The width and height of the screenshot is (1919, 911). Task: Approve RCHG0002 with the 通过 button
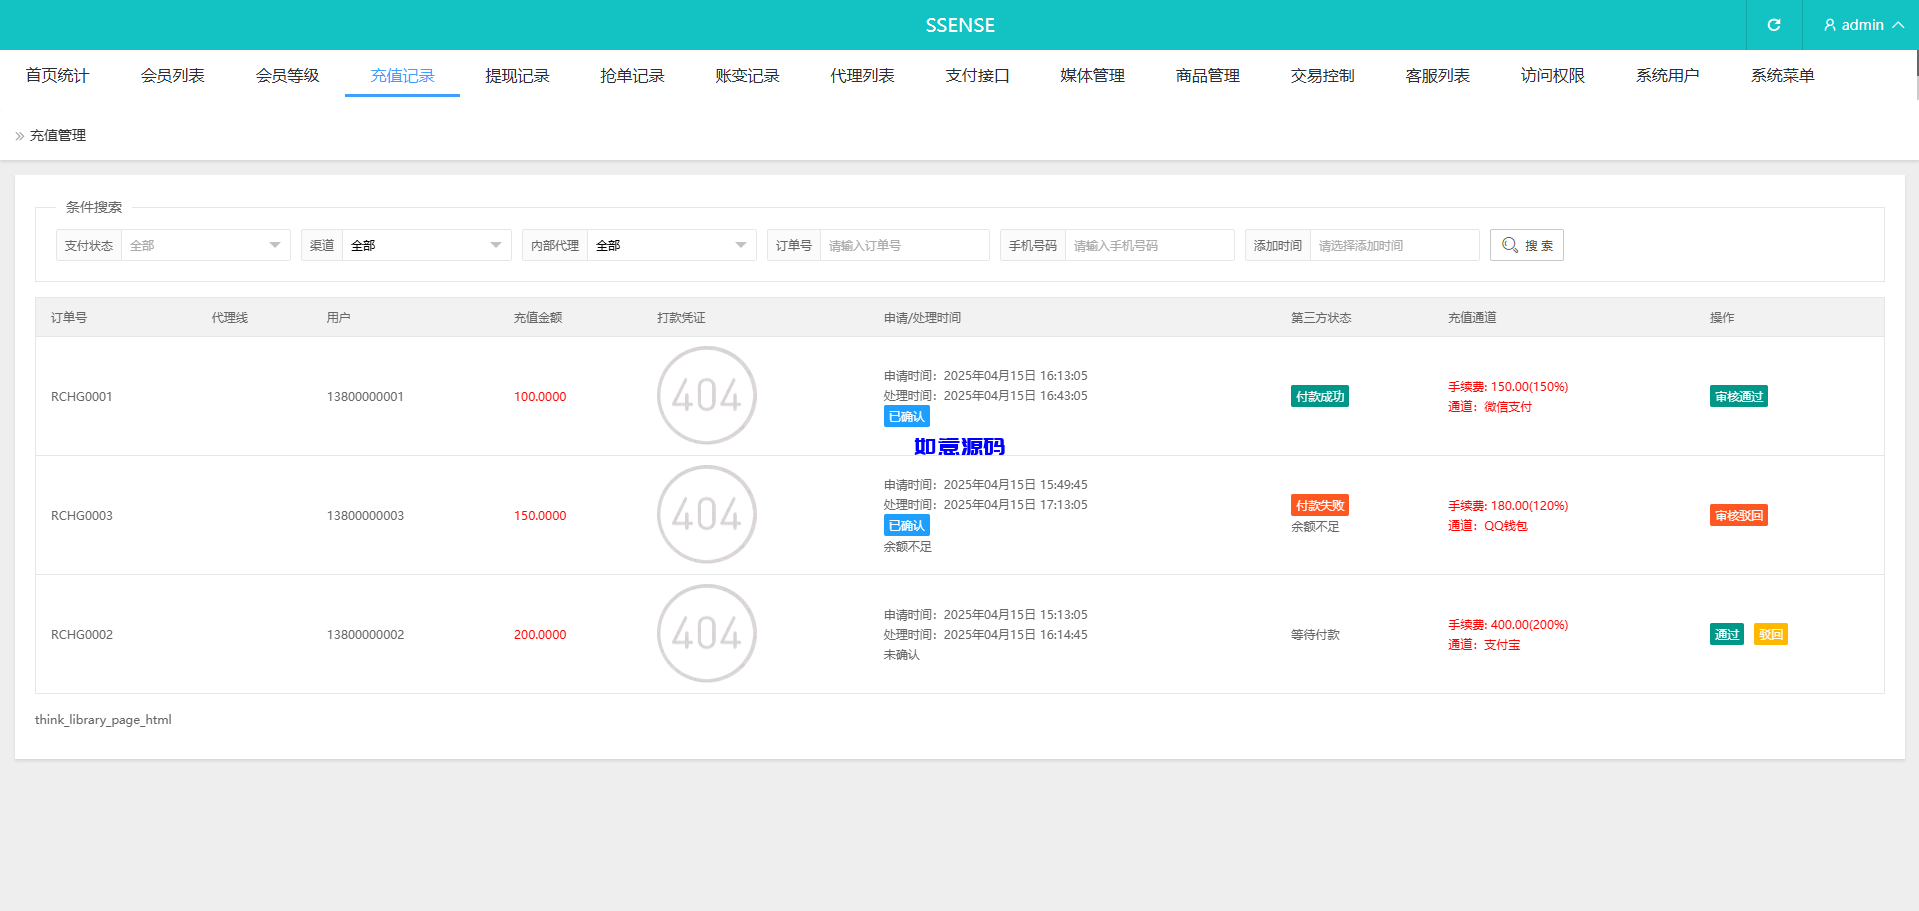(x=1727, y=634)
